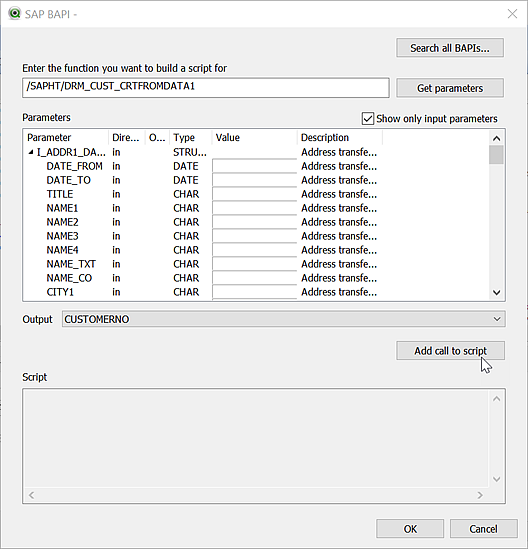Viewport: 528px width, 549px height.
Task: Collapse the I_ADDR1_DA... structure node
Action: coord(31,152)
